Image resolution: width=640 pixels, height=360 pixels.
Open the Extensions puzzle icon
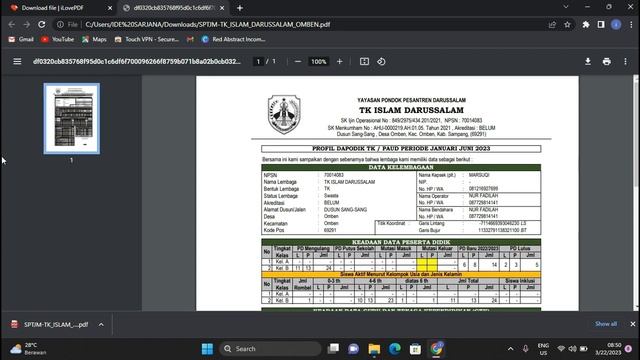tap(586, 24)
